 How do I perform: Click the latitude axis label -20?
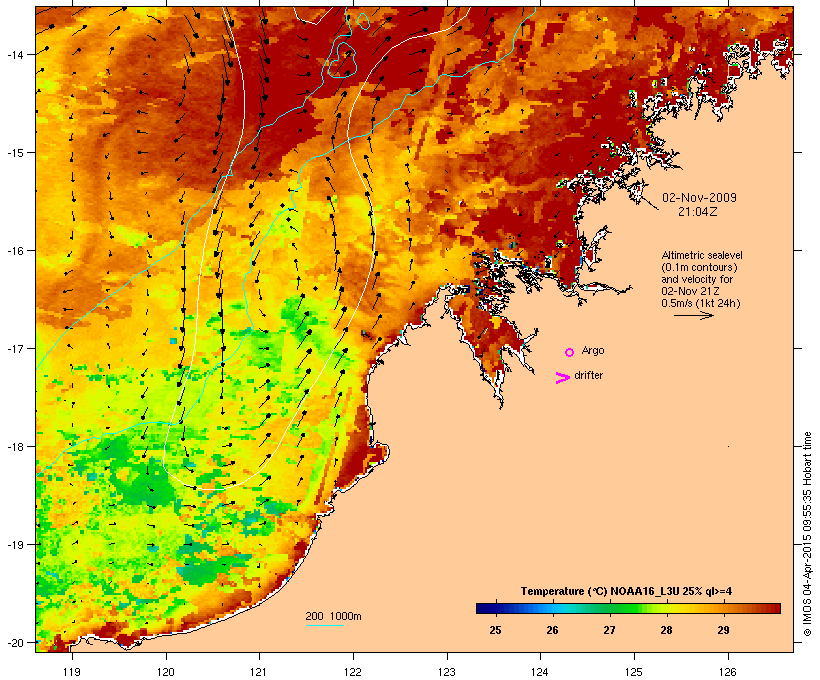point(14,643)
